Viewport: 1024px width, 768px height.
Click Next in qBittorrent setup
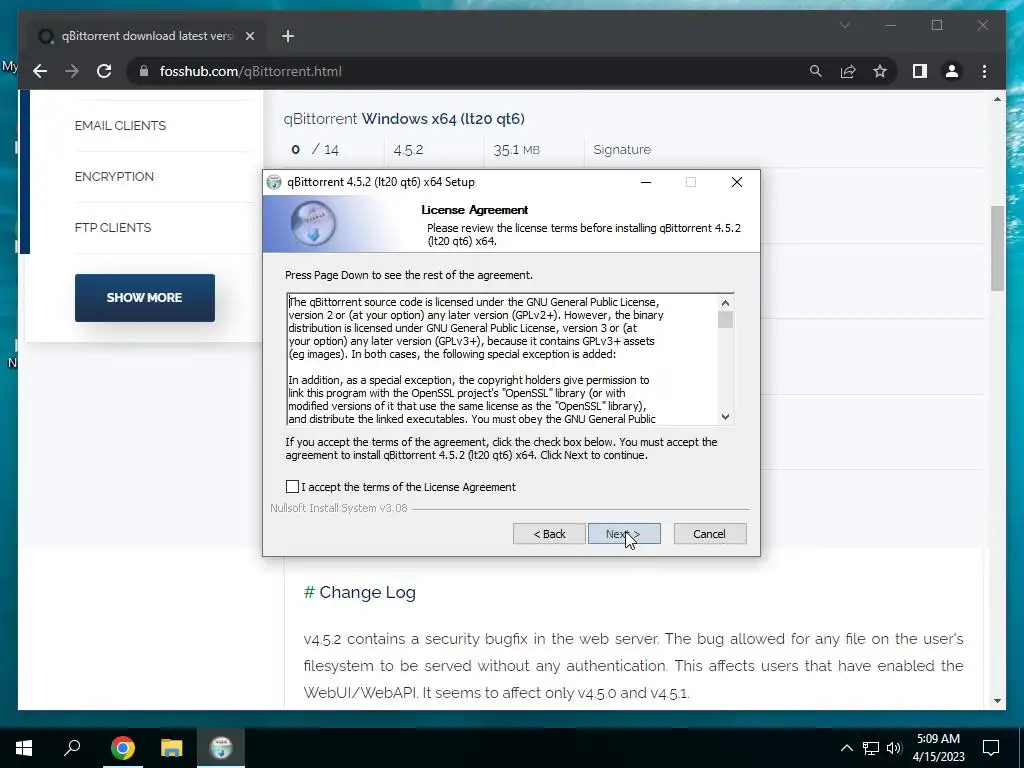[624, 534]
